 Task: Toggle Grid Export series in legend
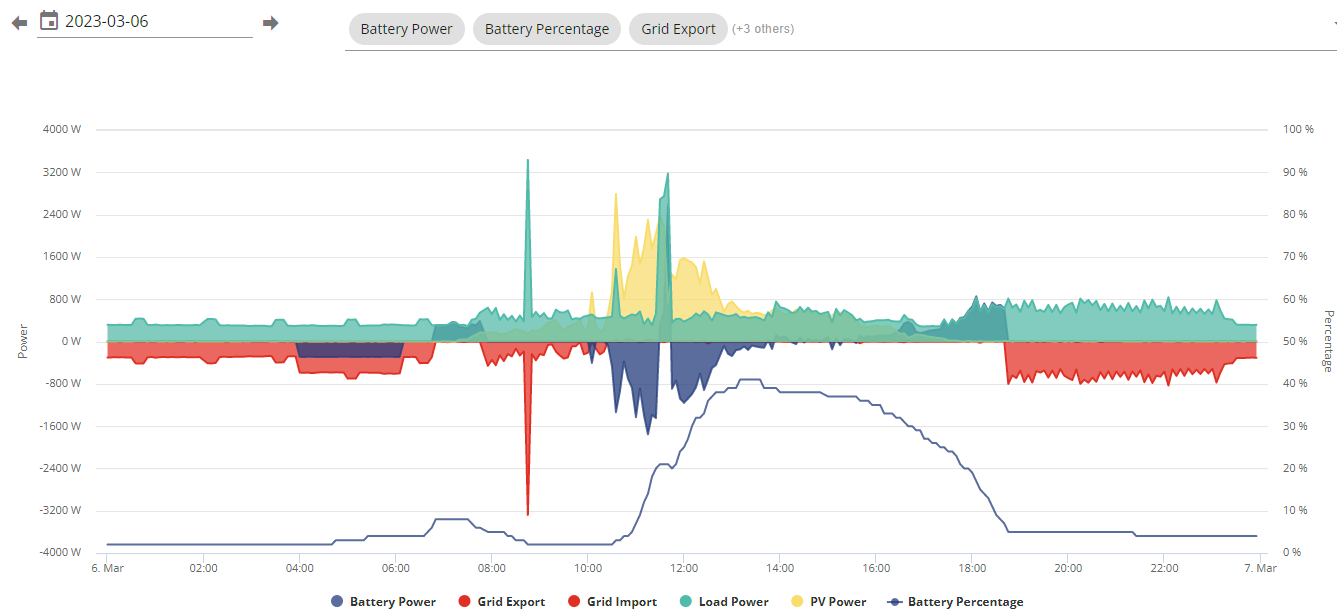point(501,602)
